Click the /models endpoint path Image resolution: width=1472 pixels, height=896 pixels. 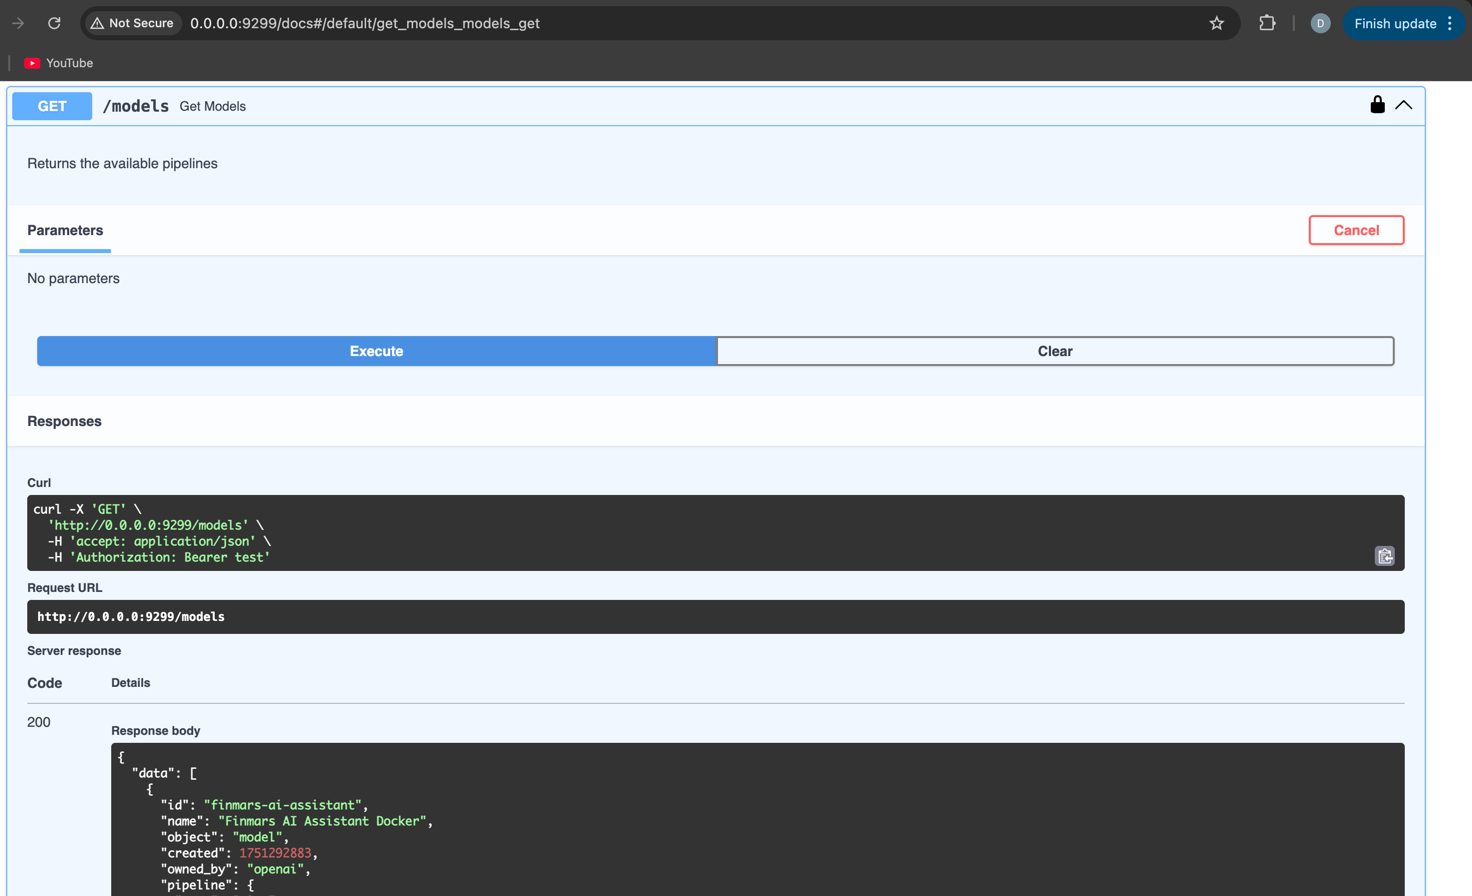(x=136, y=106)
